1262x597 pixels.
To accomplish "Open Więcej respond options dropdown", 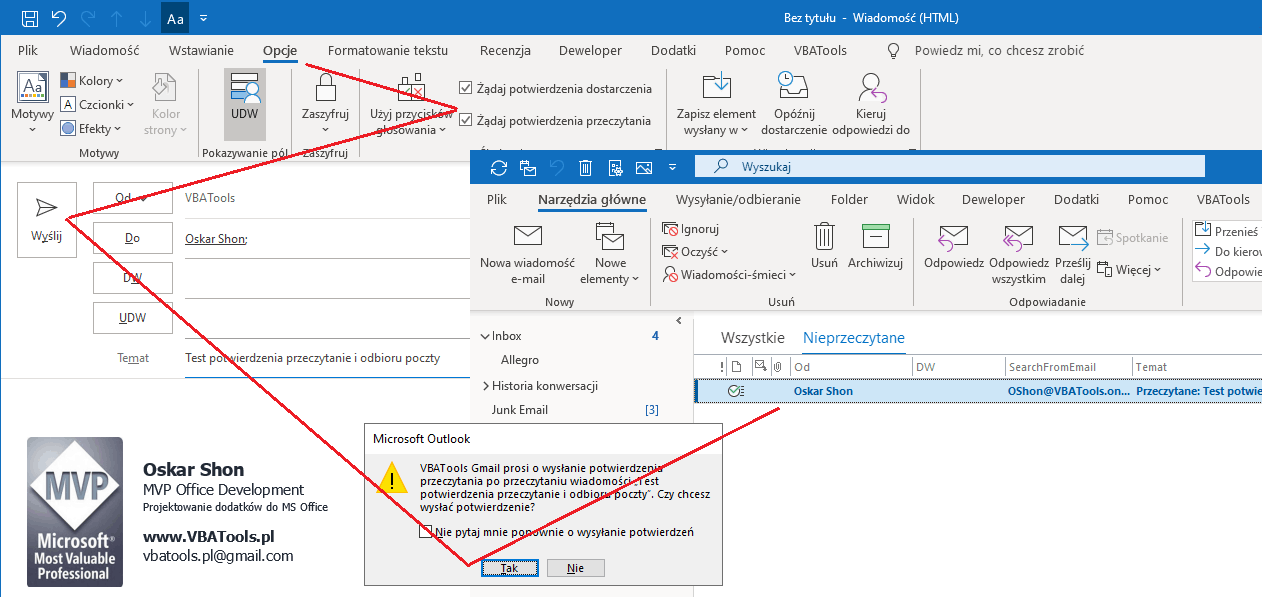I will coord(1130,269).
